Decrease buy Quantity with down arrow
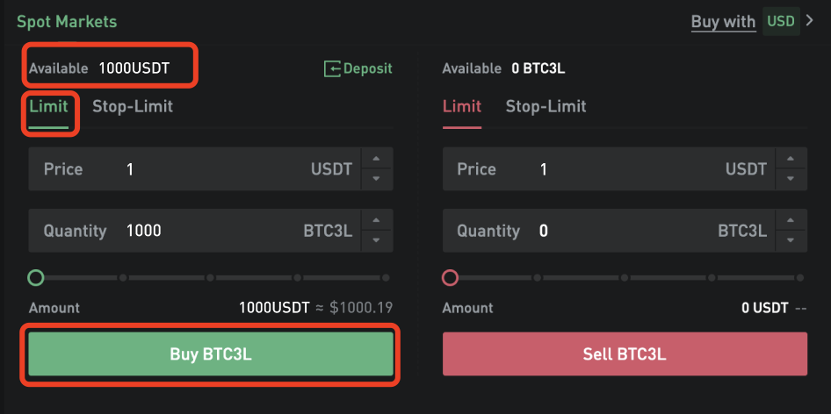832x414 pixels. coord(377,240)
